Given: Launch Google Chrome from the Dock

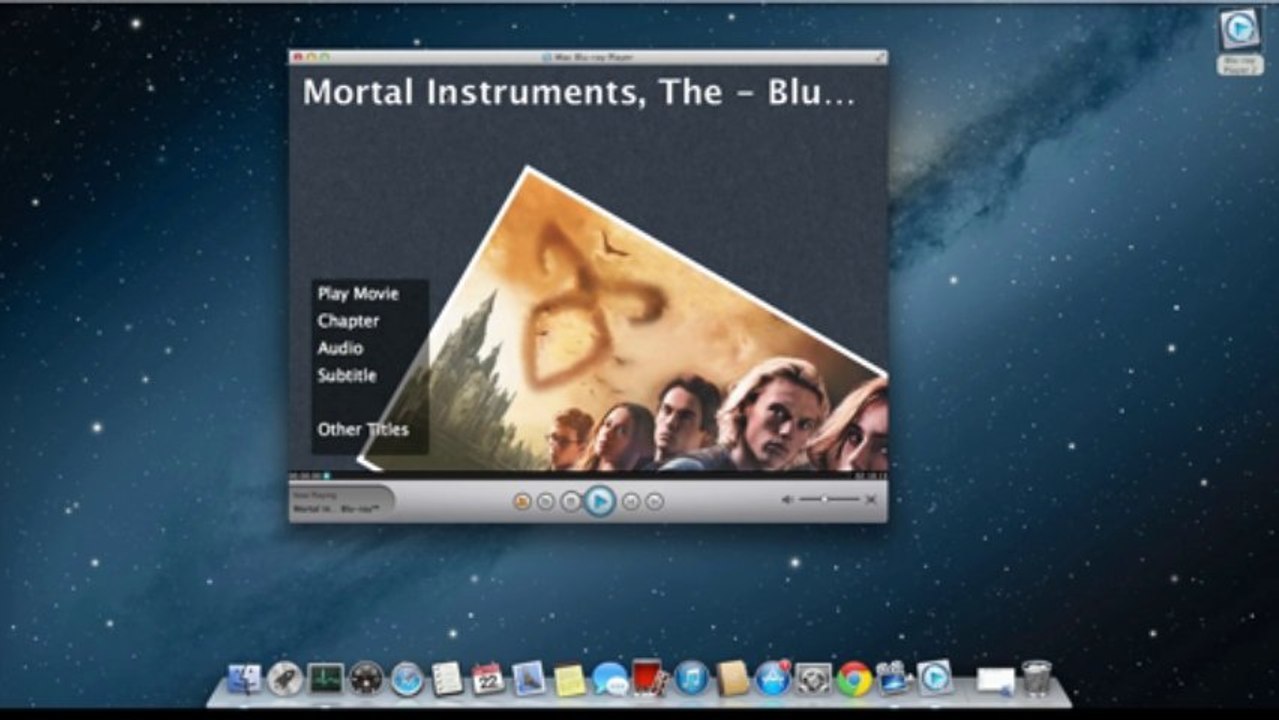Looking at the screenshot, I should [x=854, y=678].
